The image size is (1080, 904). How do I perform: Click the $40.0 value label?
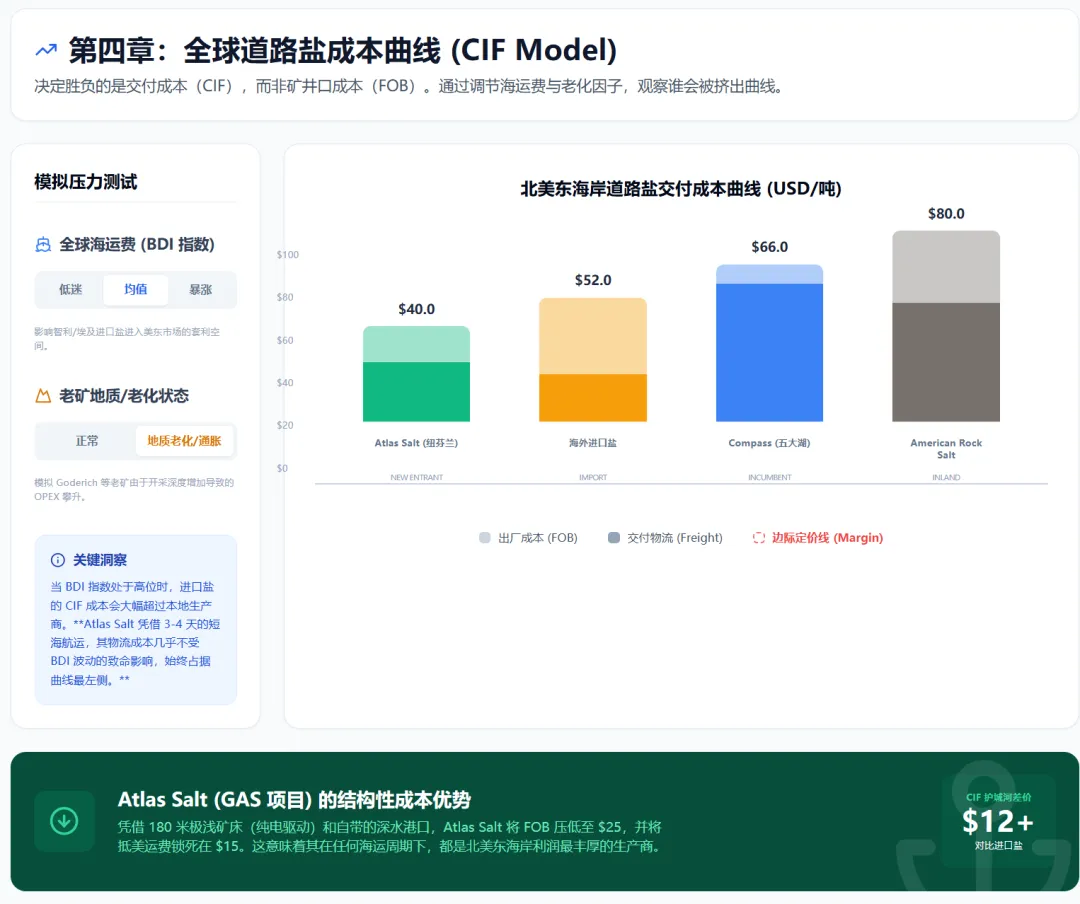[x=417, y=309]
